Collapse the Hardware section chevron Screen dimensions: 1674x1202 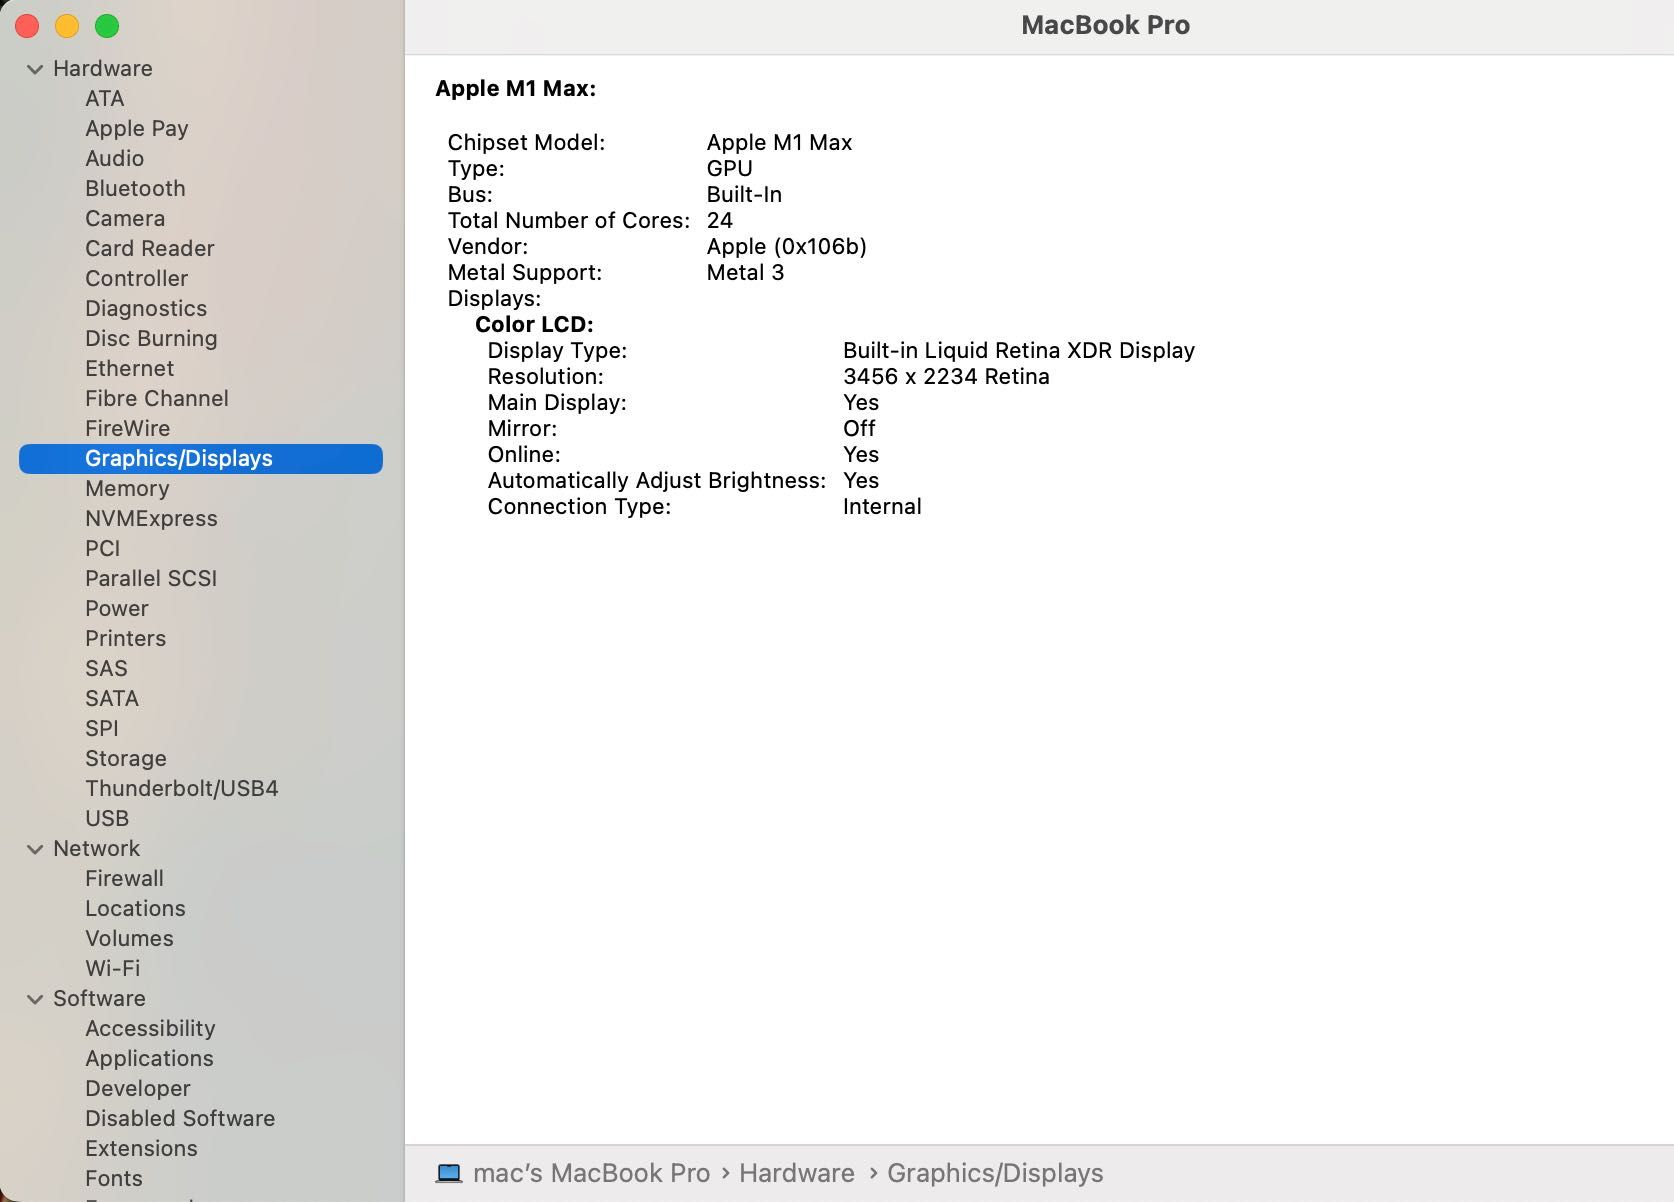(x=35, y=69)
